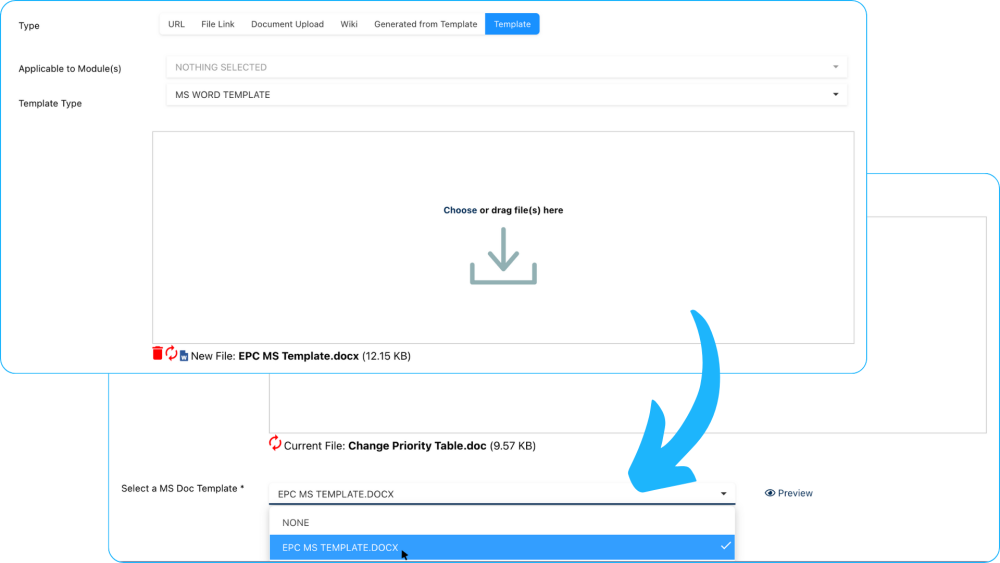
Task: Switch to Document Upload type
Action: coord(287,24)
